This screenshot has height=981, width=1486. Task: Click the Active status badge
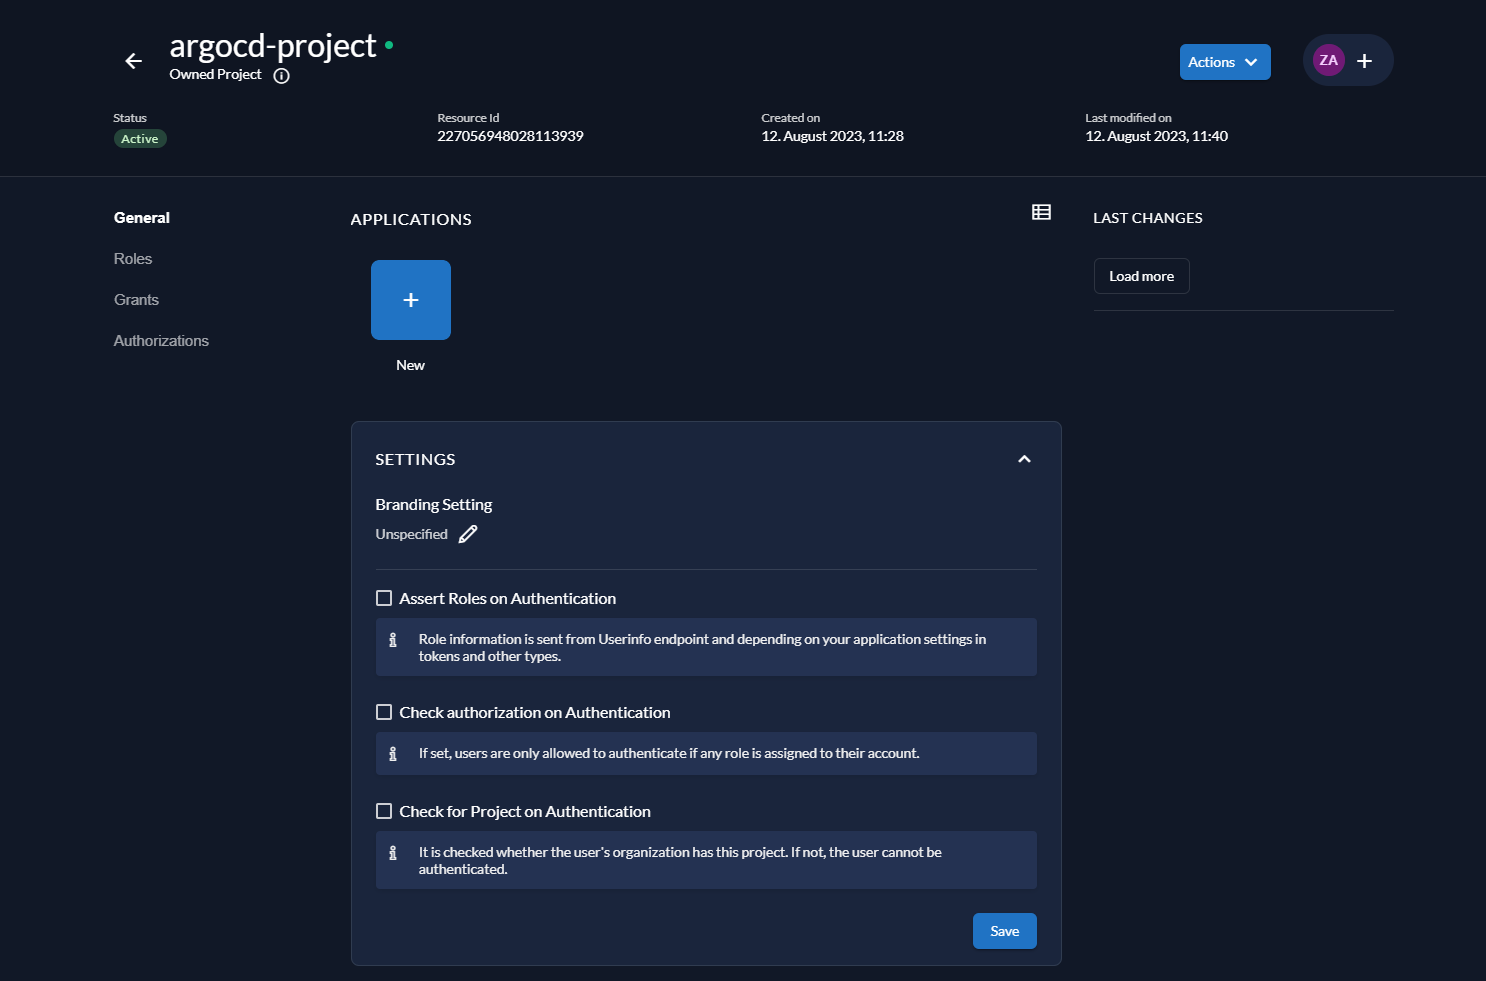[x=140, y=138]
